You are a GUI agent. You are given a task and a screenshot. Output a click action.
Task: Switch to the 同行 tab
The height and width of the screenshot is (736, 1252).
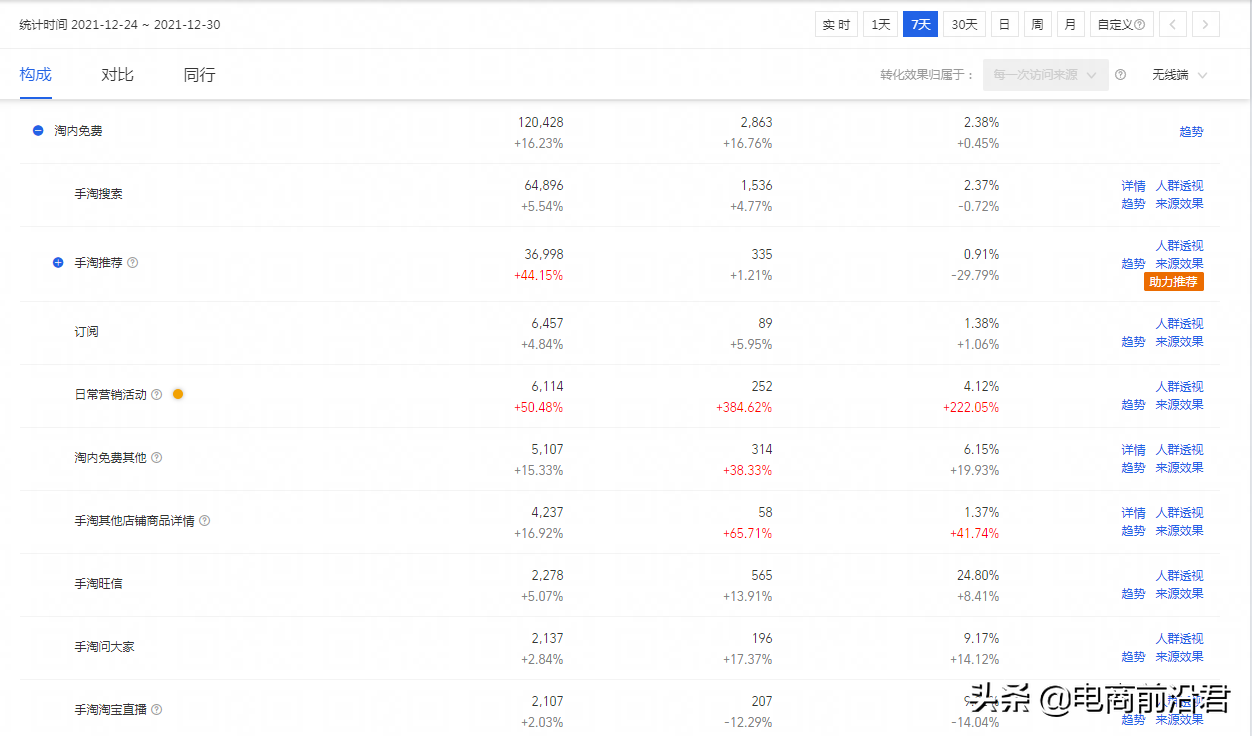[199, 75]
